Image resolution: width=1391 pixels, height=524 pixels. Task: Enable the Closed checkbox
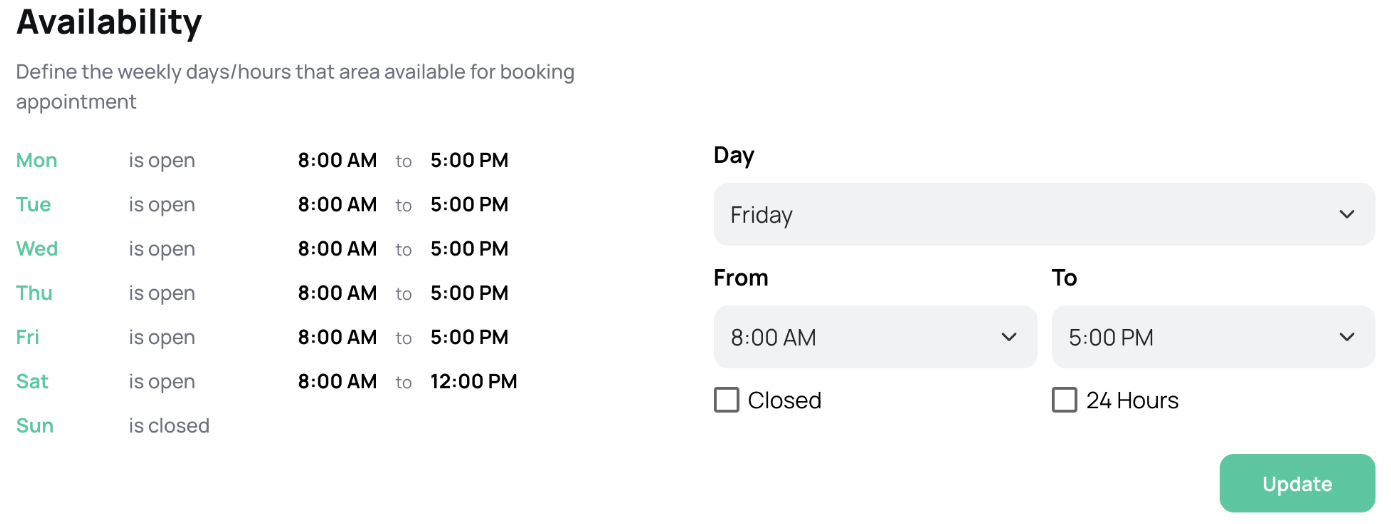pos(726,400)
